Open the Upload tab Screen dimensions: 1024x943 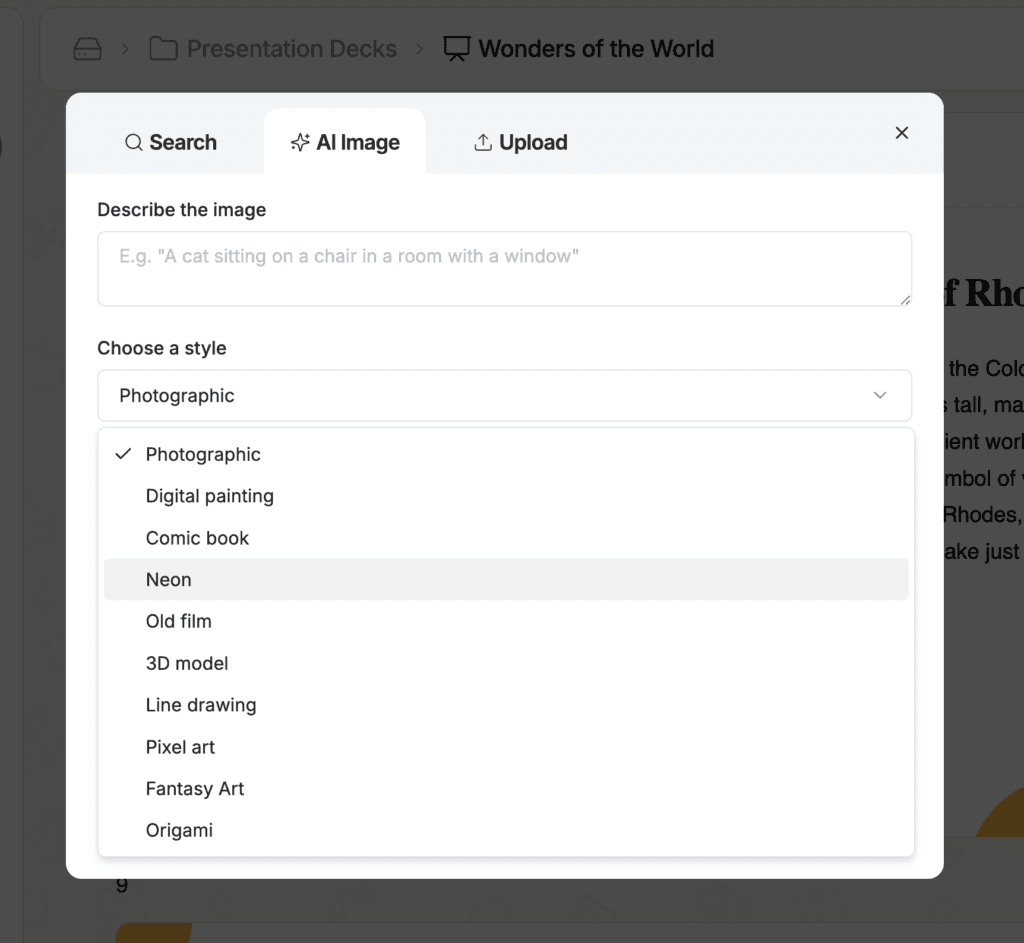coord(520,142)
